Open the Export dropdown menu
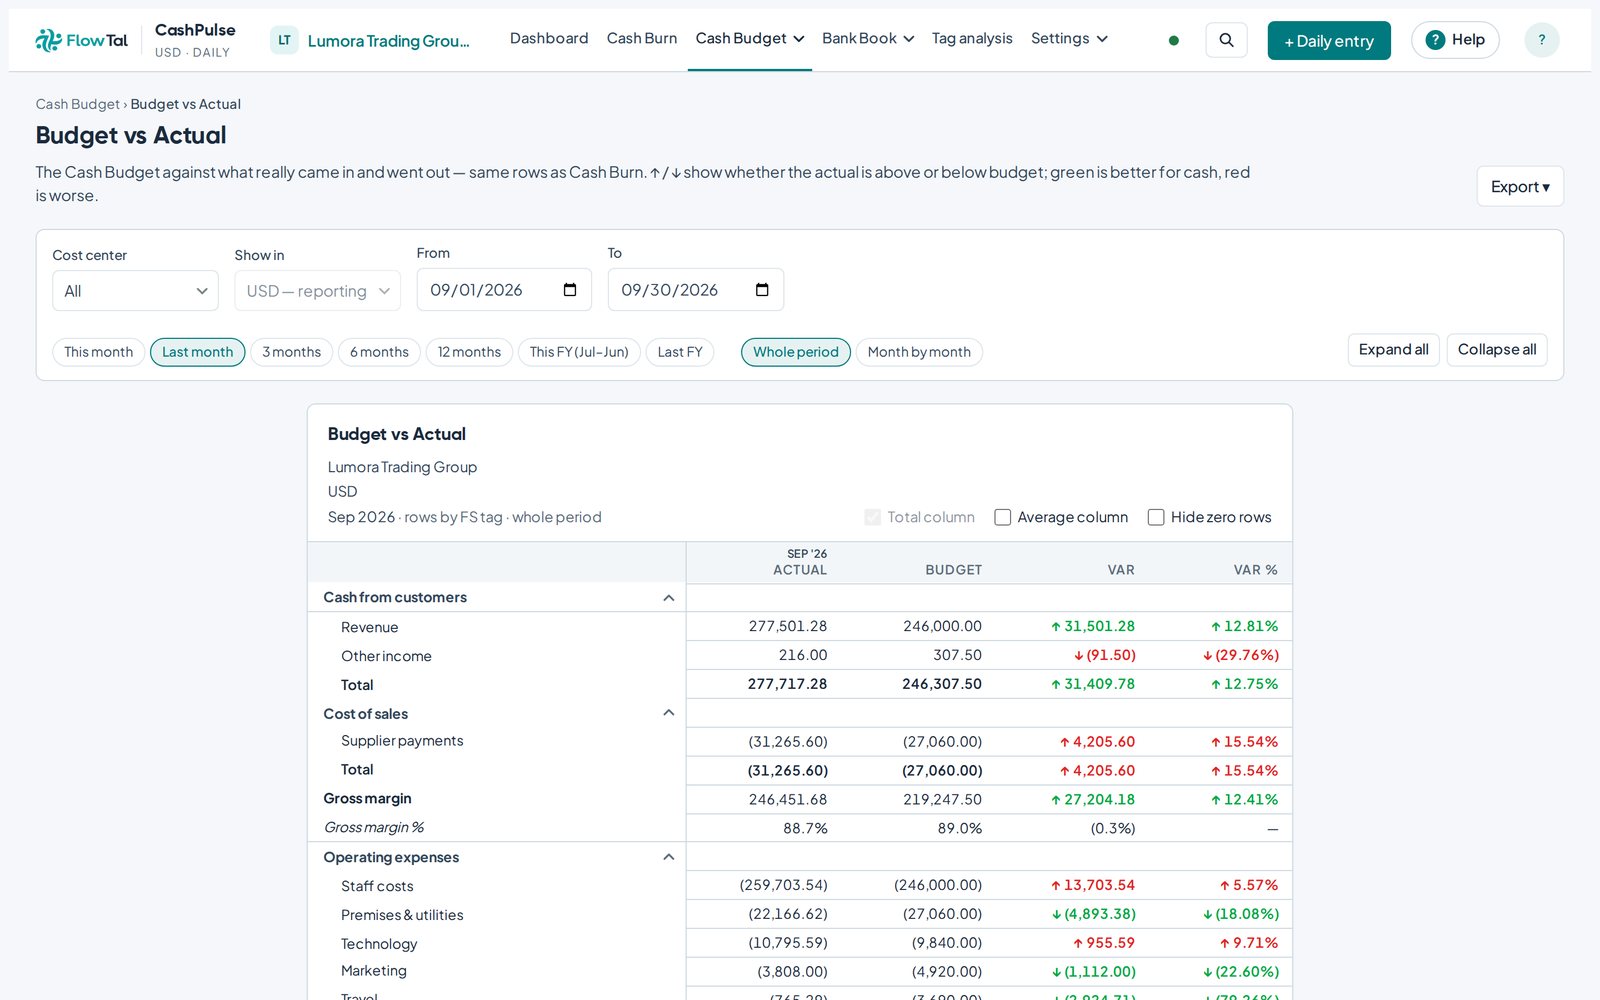Image resolution: width=1600 pixels, height=1000 pixels. (x=1520, y=187)
